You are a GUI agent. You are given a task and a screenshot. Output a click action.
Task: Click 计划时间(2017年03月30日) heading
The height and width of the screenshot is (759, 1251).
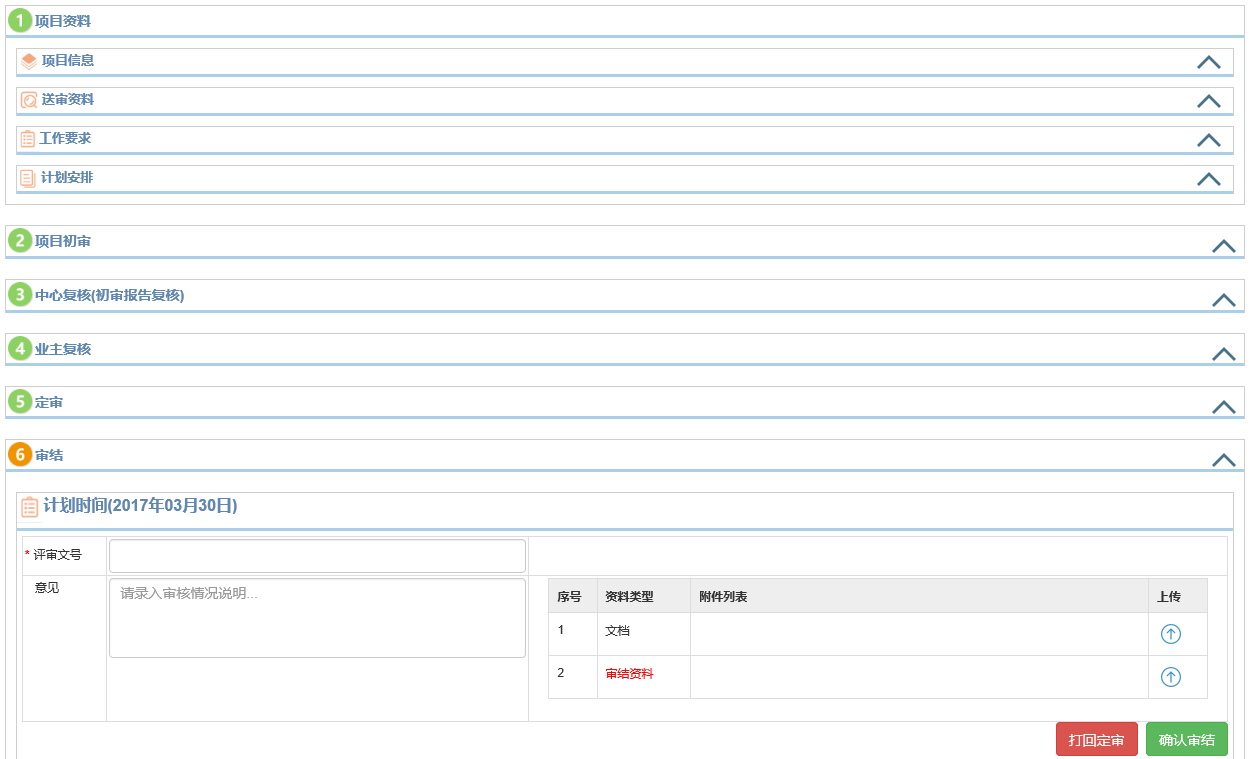click(x=140, y=505)
